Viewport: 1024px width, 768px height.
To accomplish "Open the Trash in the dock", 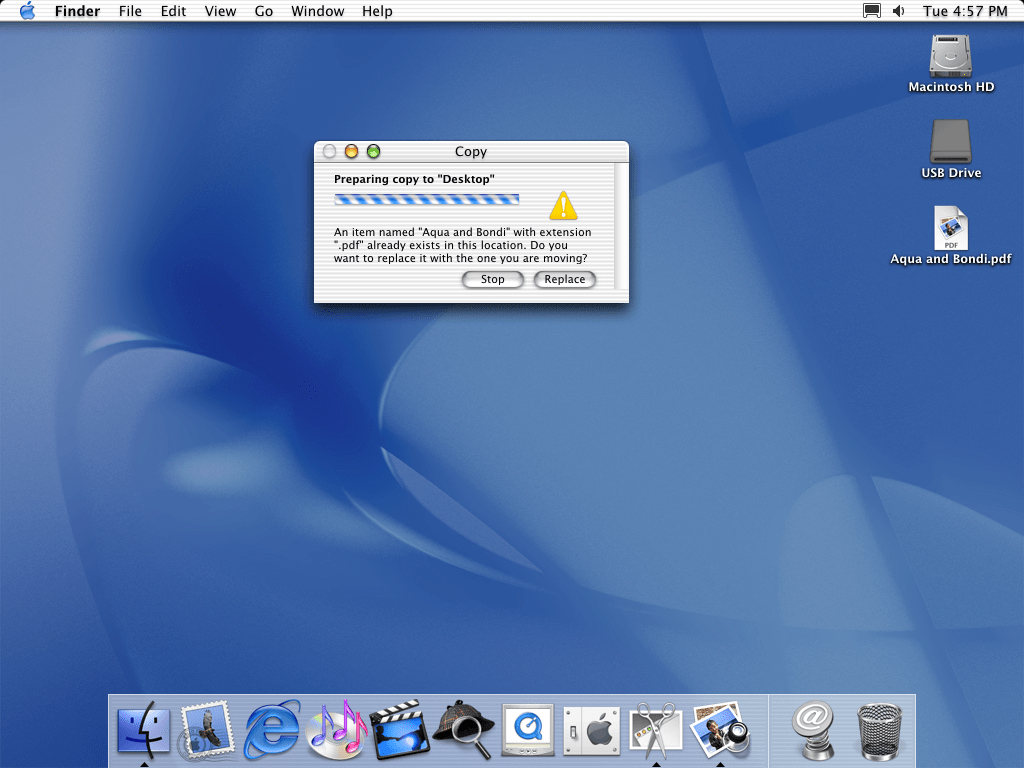I will click(x=879, y=732).
